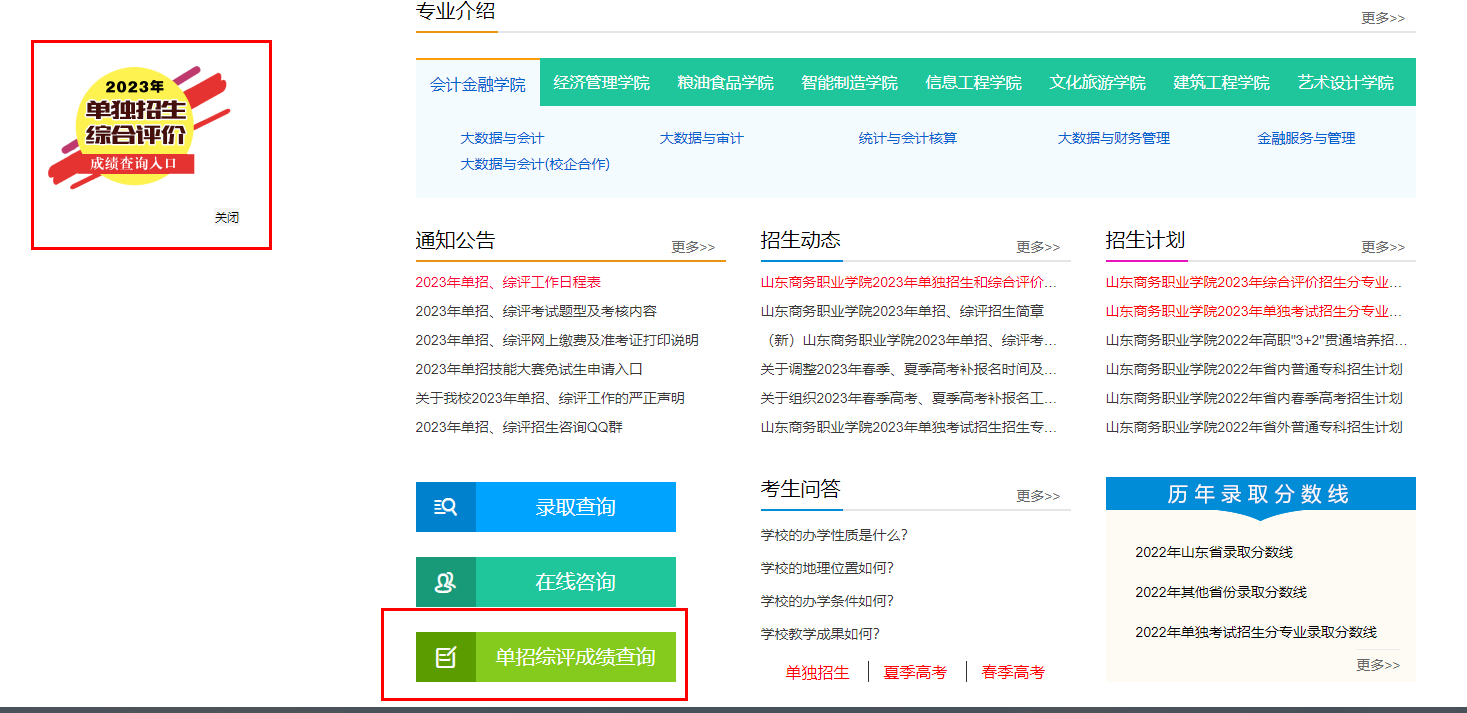Click the 历年录取分数线 banner header
Viewport: 1467px width, 713px height.
coord(1259,494)
